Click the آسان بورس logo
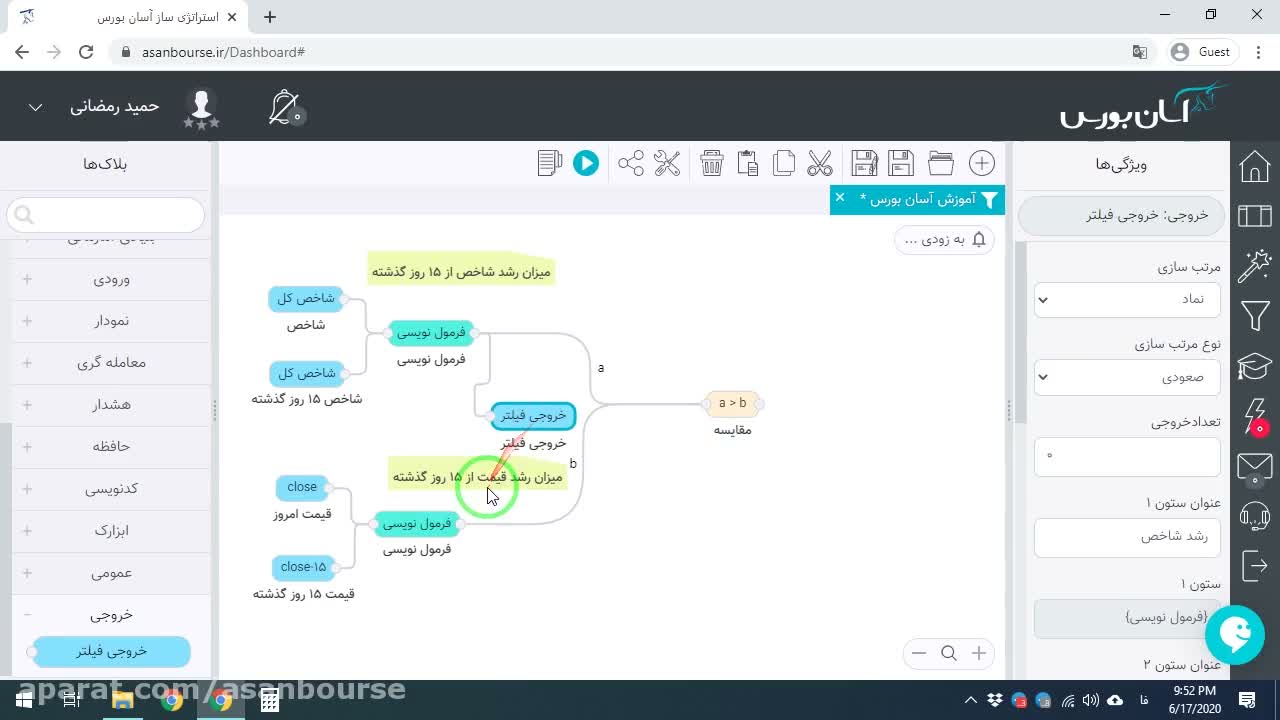This screenshot has height=720, width=1280. click(x=1144, y=105)
